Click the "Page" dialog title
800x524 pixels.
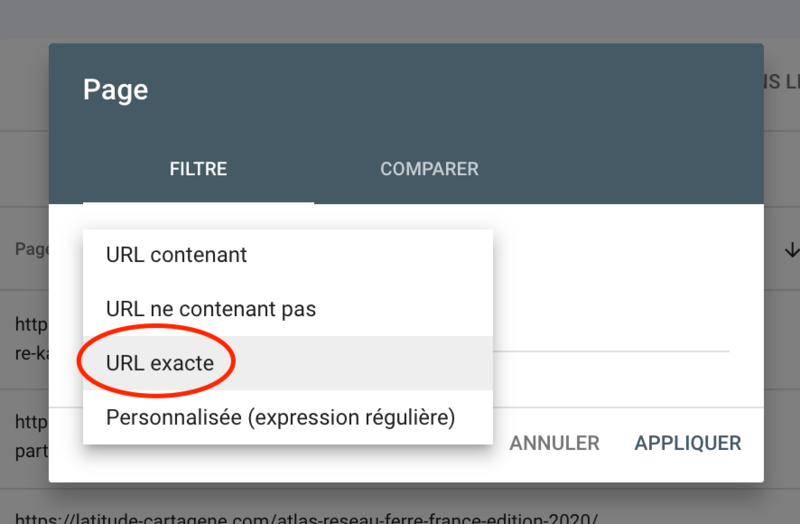pyautogui.click(x=115, y=90)
